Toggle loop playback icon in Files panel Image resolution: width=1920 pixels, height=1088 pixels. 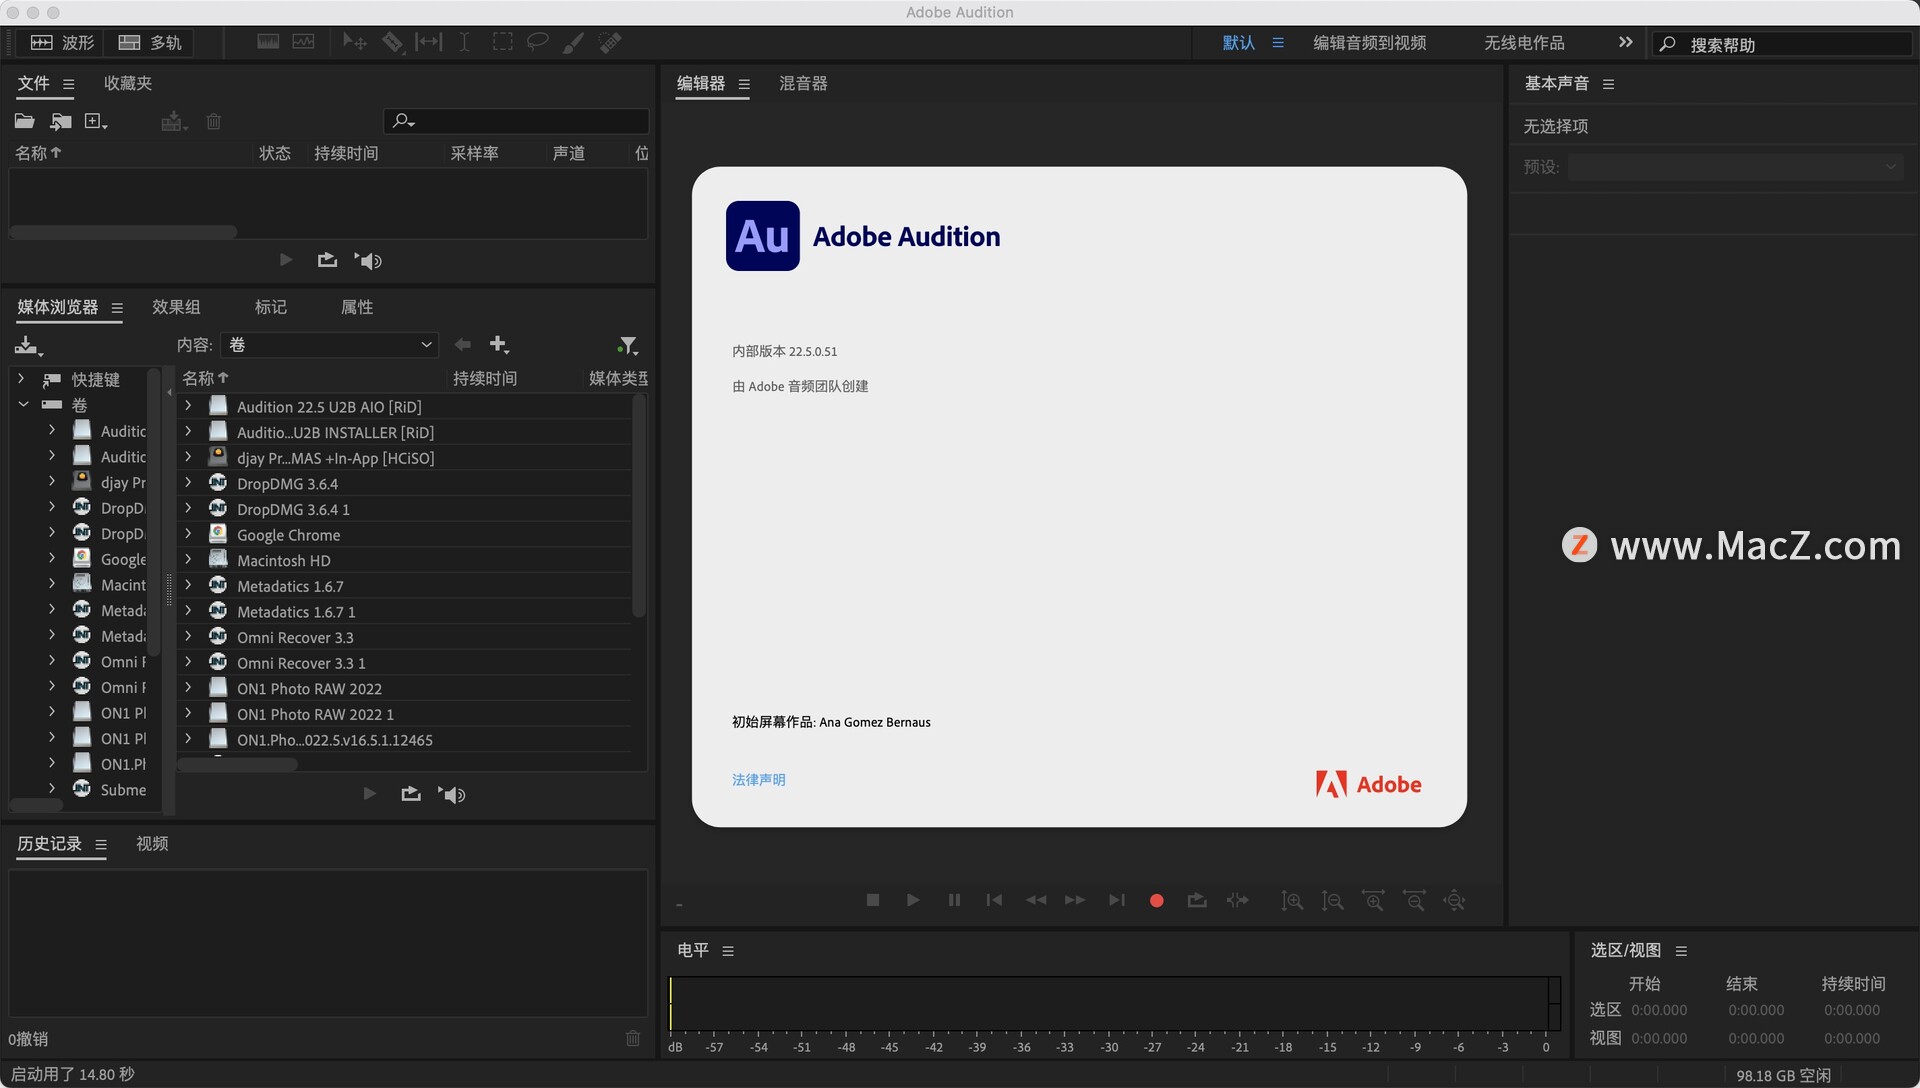click(x=327, y=260)
